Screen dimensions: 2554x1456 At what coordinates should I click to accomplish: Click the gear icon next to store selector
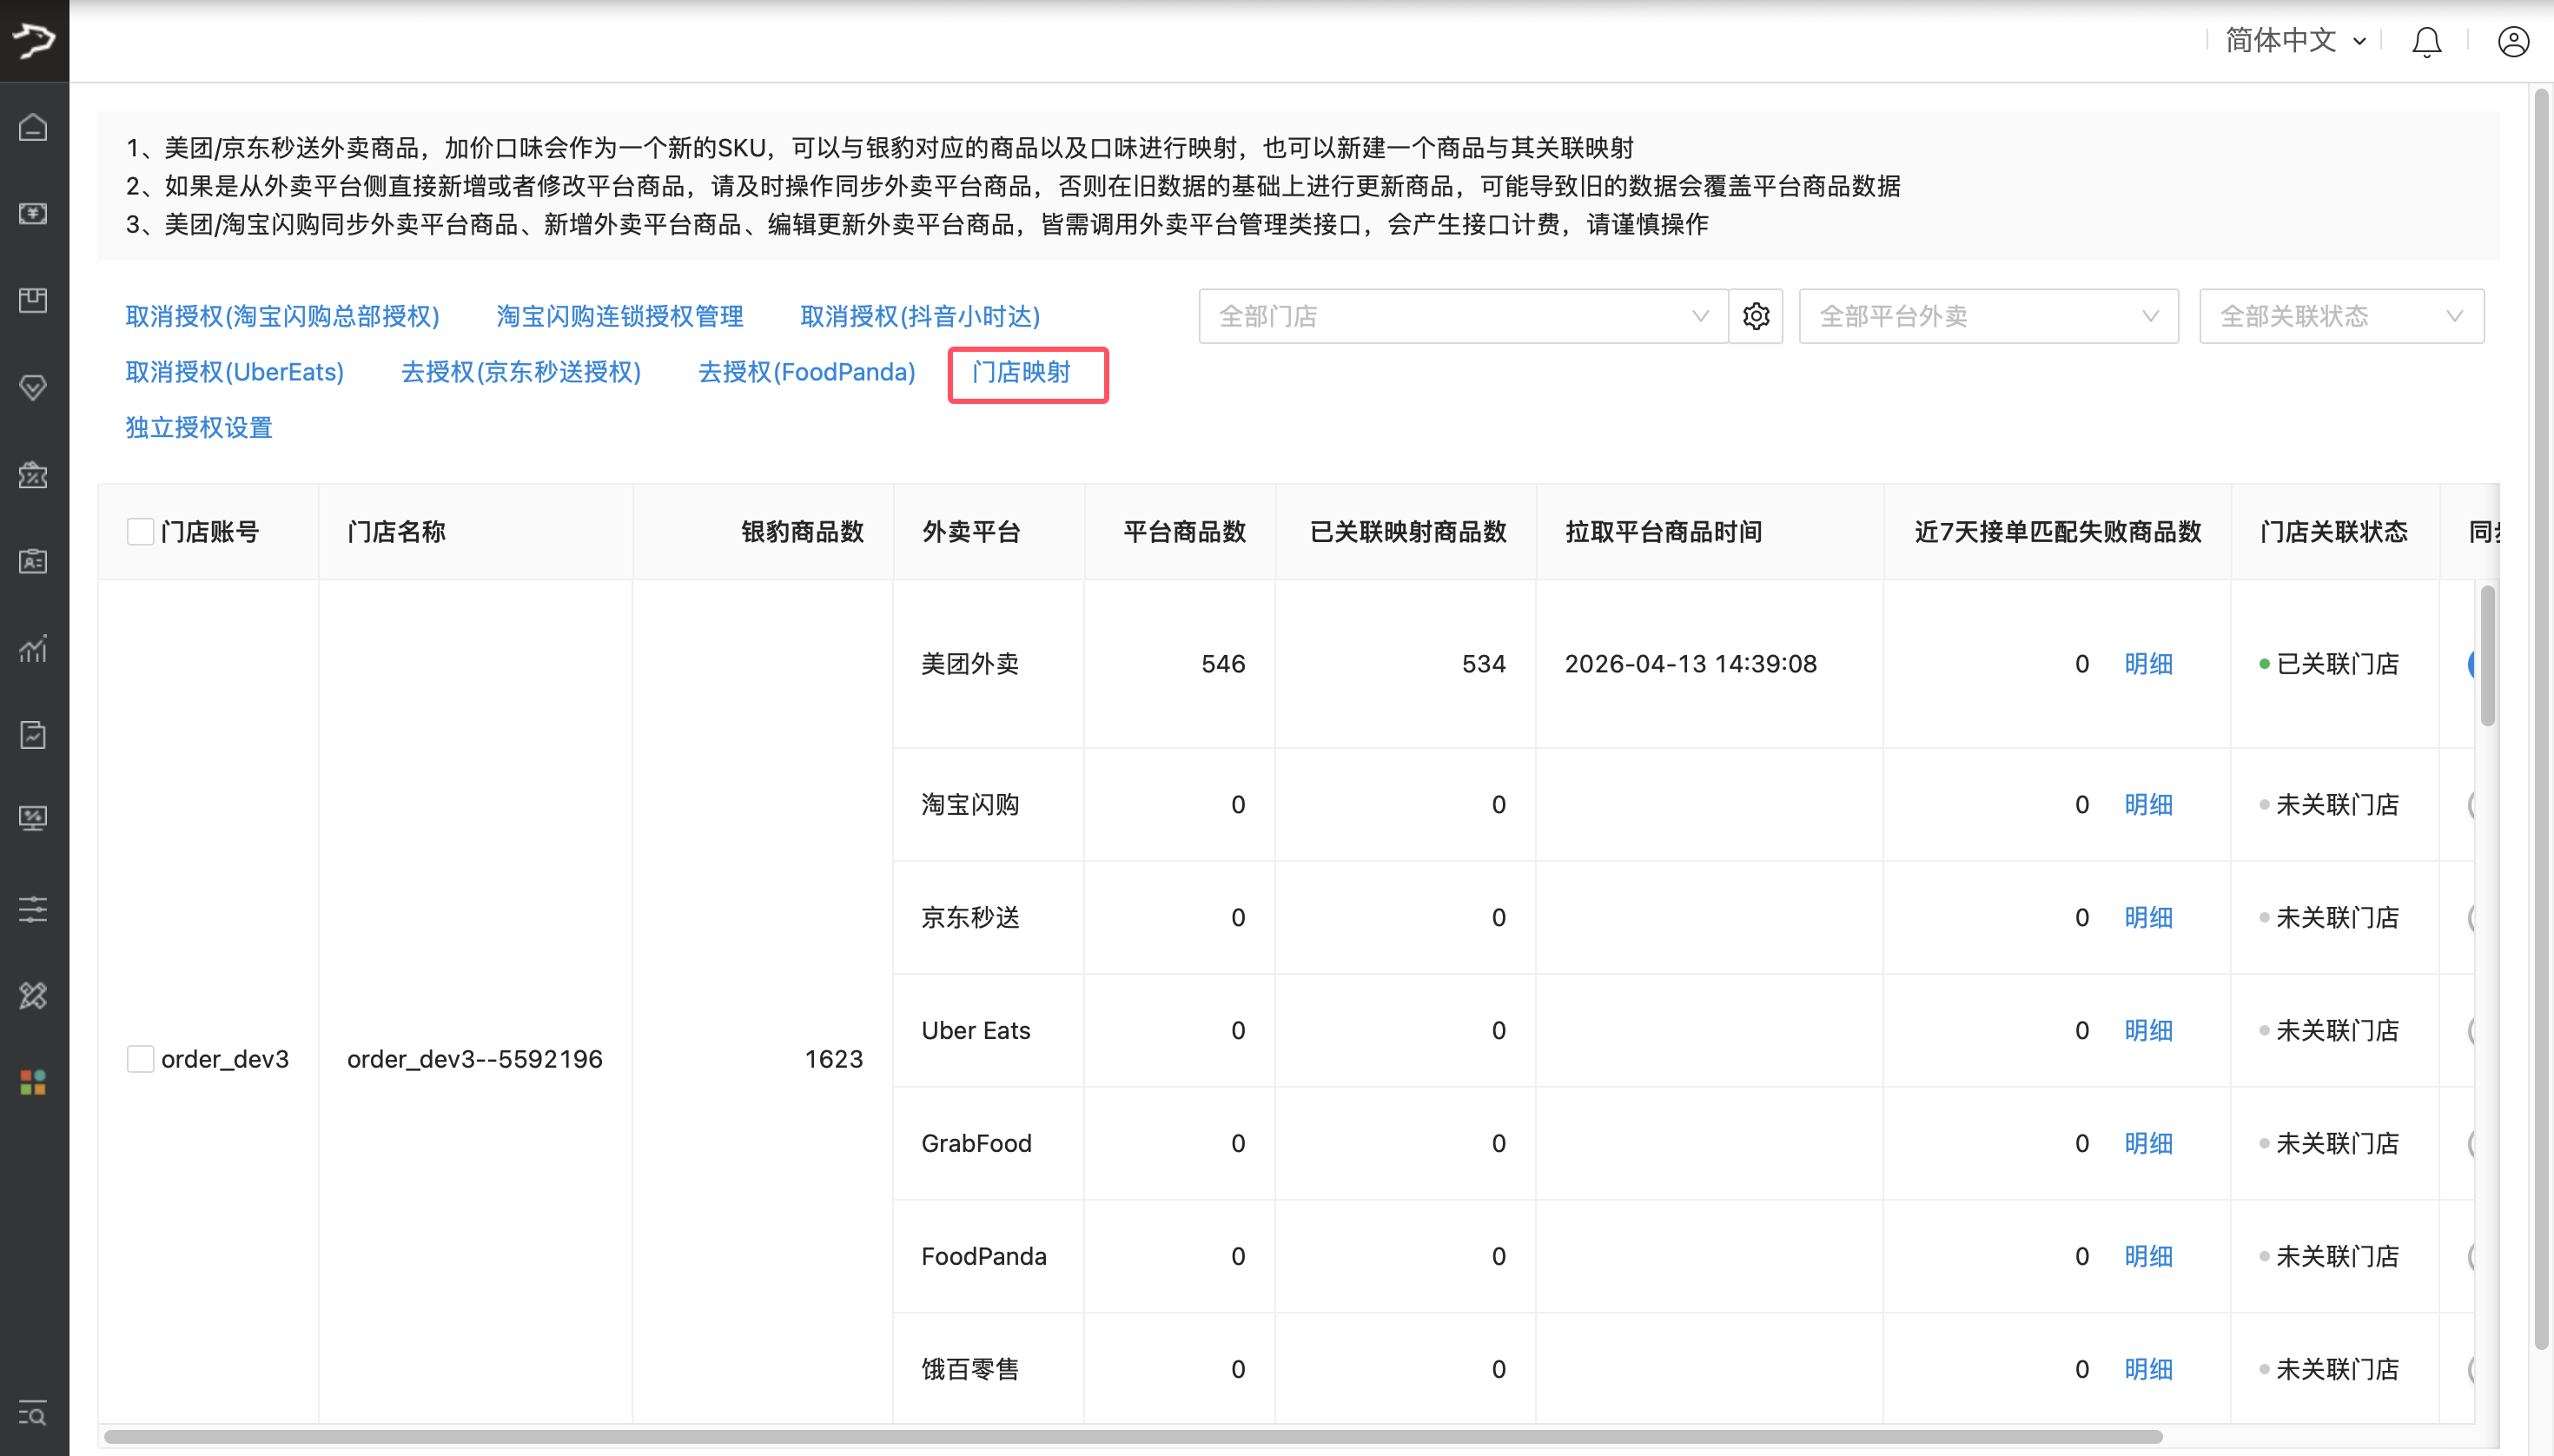tap(1756, 316)
